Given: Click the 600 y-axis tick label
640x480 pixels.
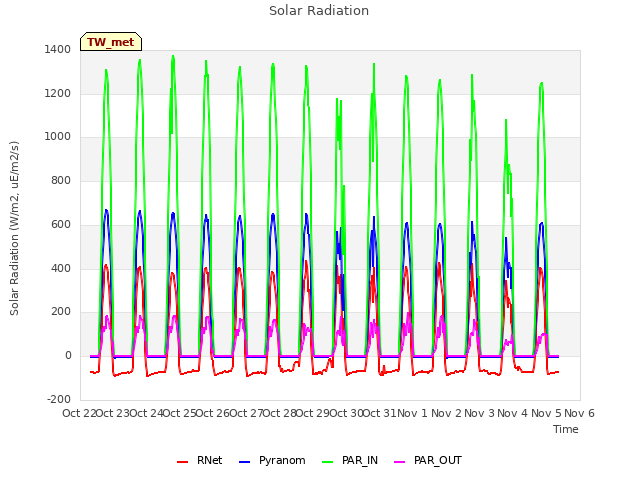Looking at the screenshot, I should point(61,224).
